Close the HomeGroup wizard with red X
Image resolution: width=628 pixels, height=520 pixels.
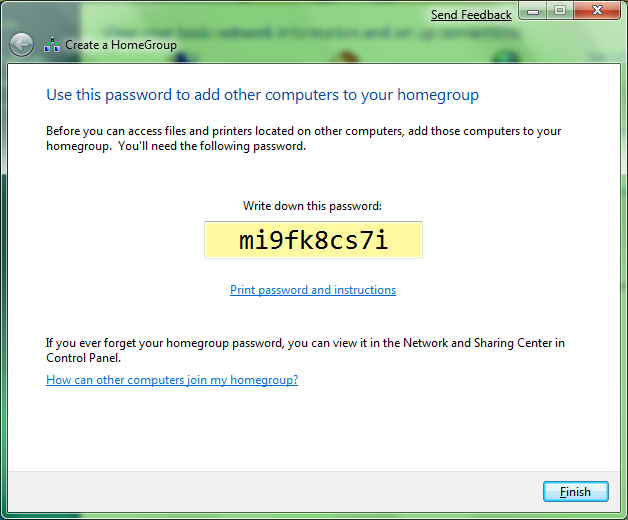point(597,11)
